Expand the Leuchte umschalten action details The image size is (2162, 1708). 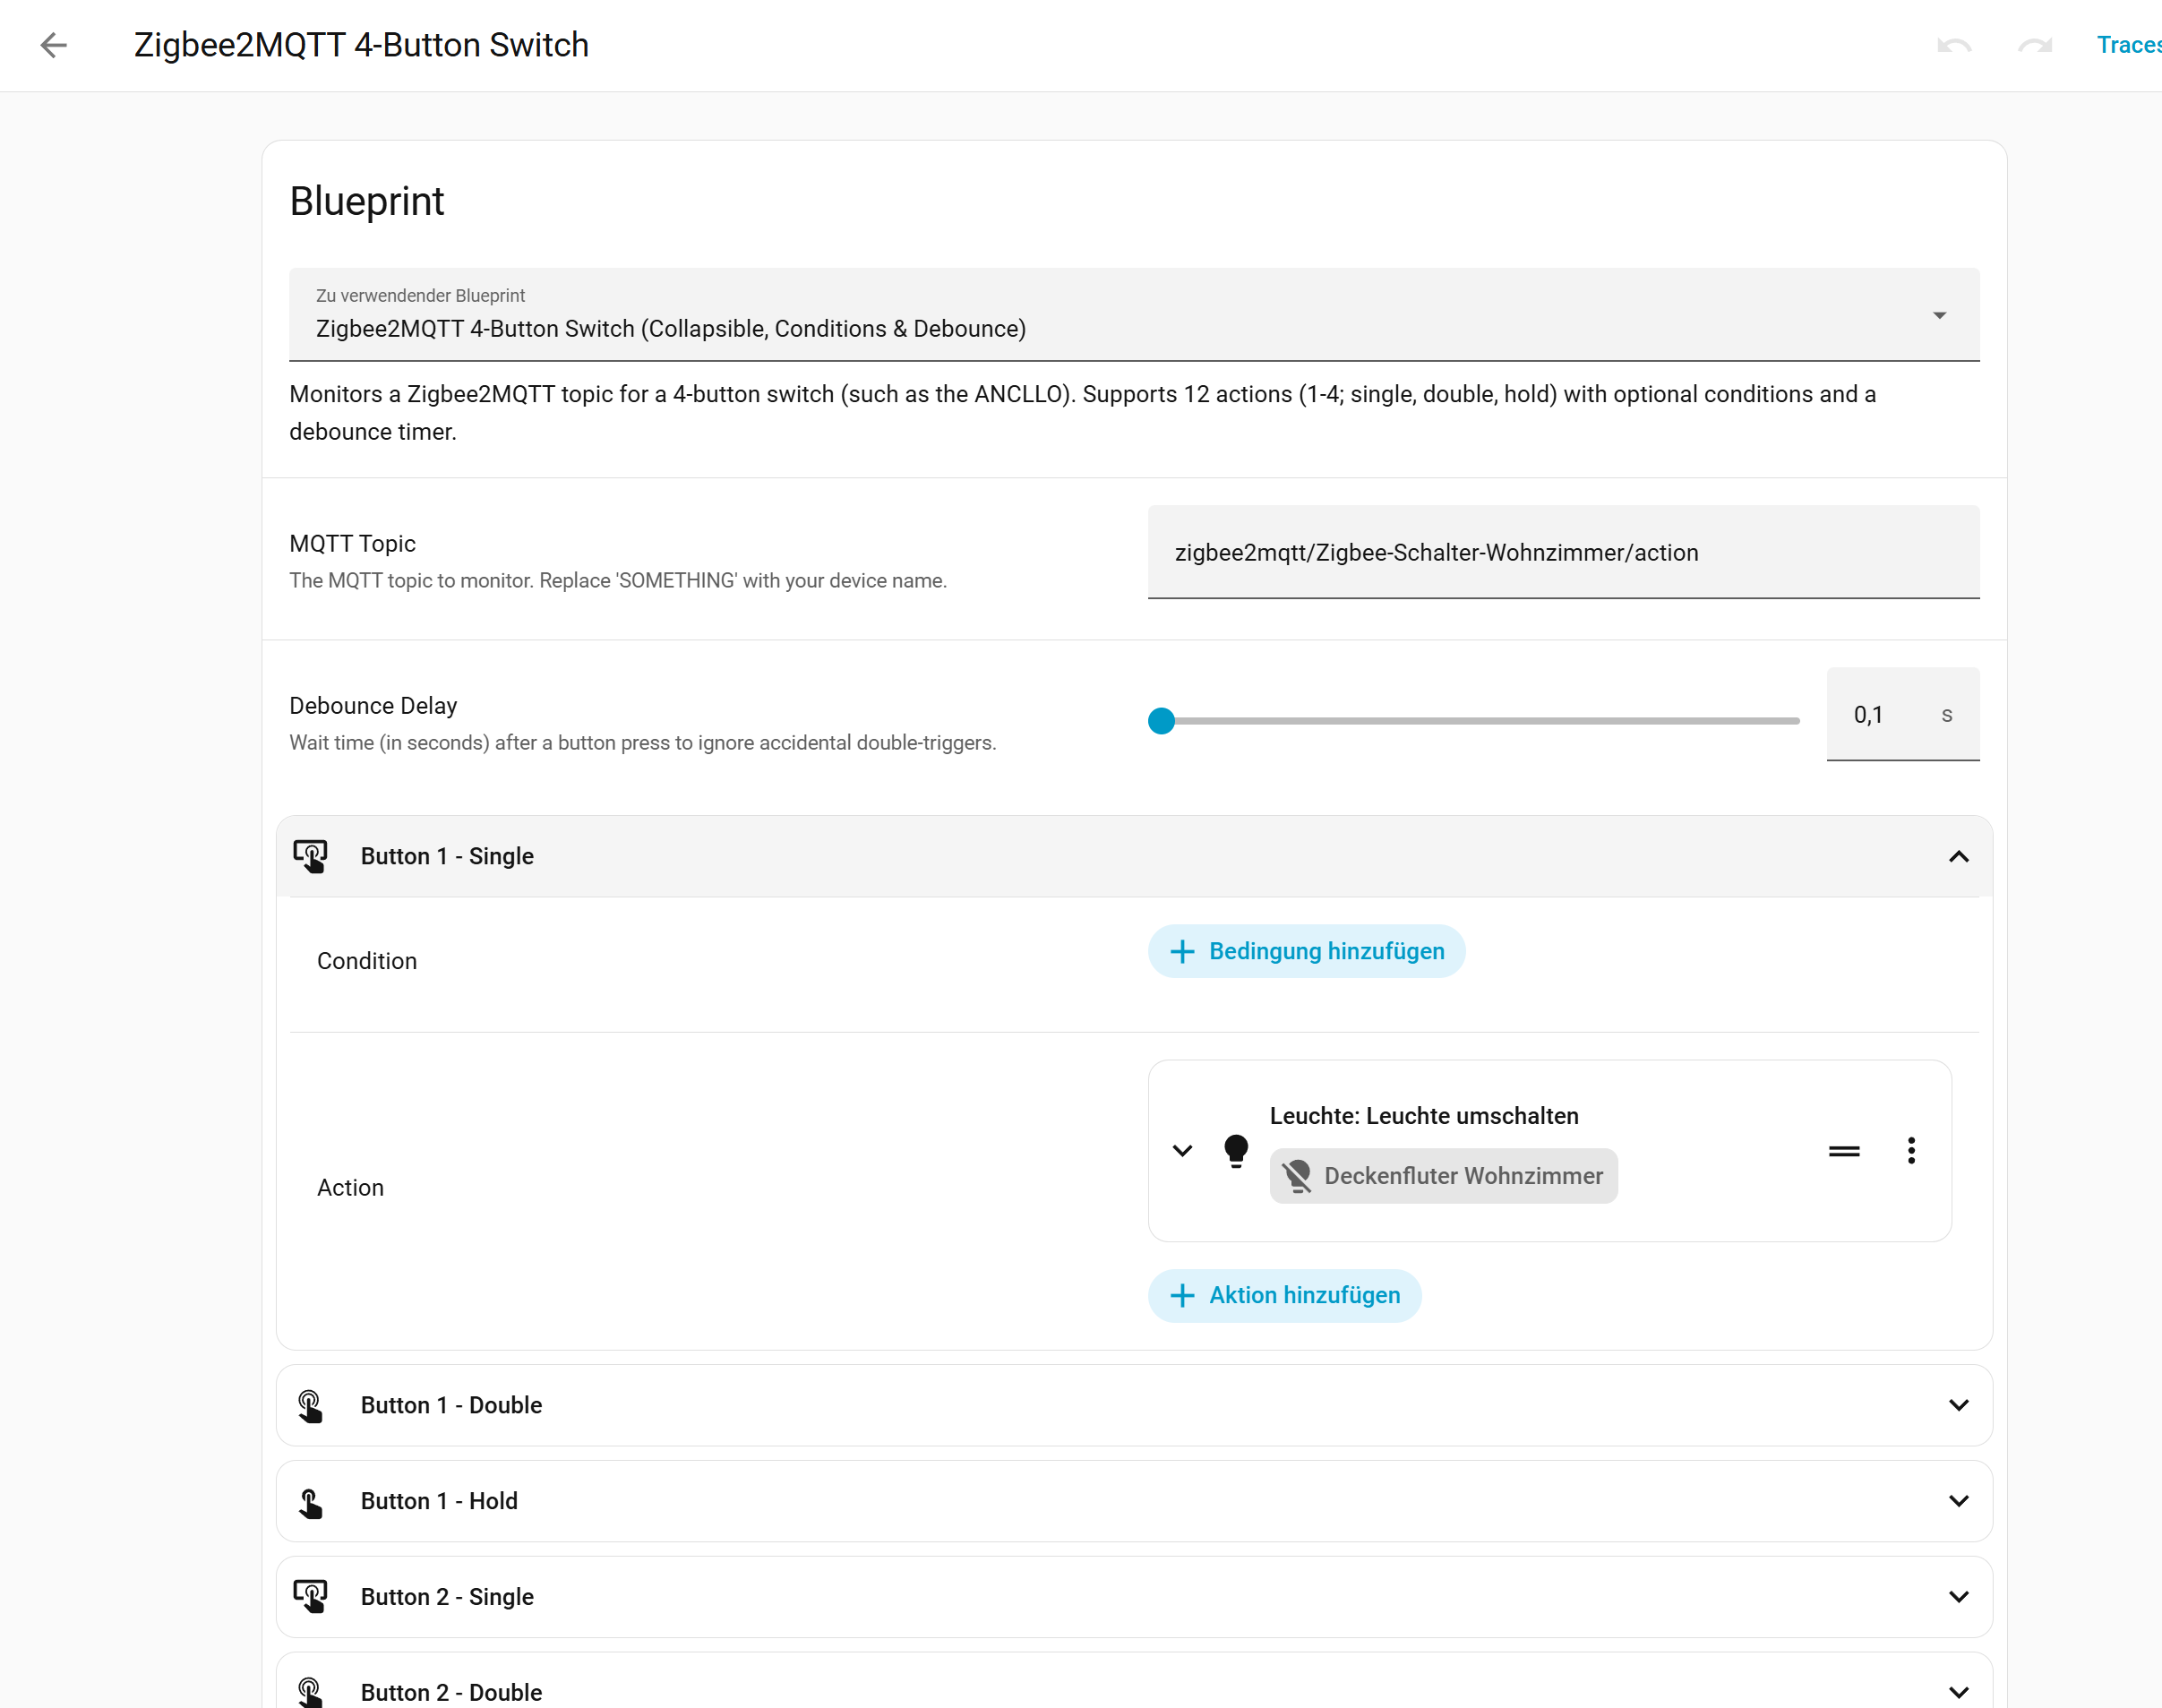[x=1182, y=1151]
